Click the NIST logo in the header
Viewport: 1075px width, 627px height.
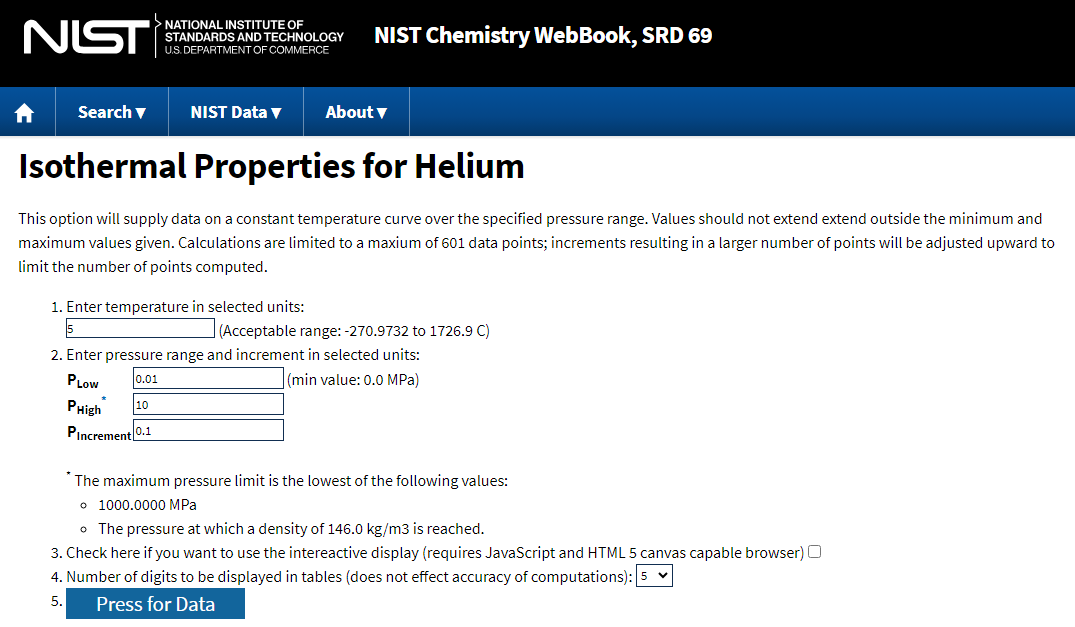click(86, 36)
